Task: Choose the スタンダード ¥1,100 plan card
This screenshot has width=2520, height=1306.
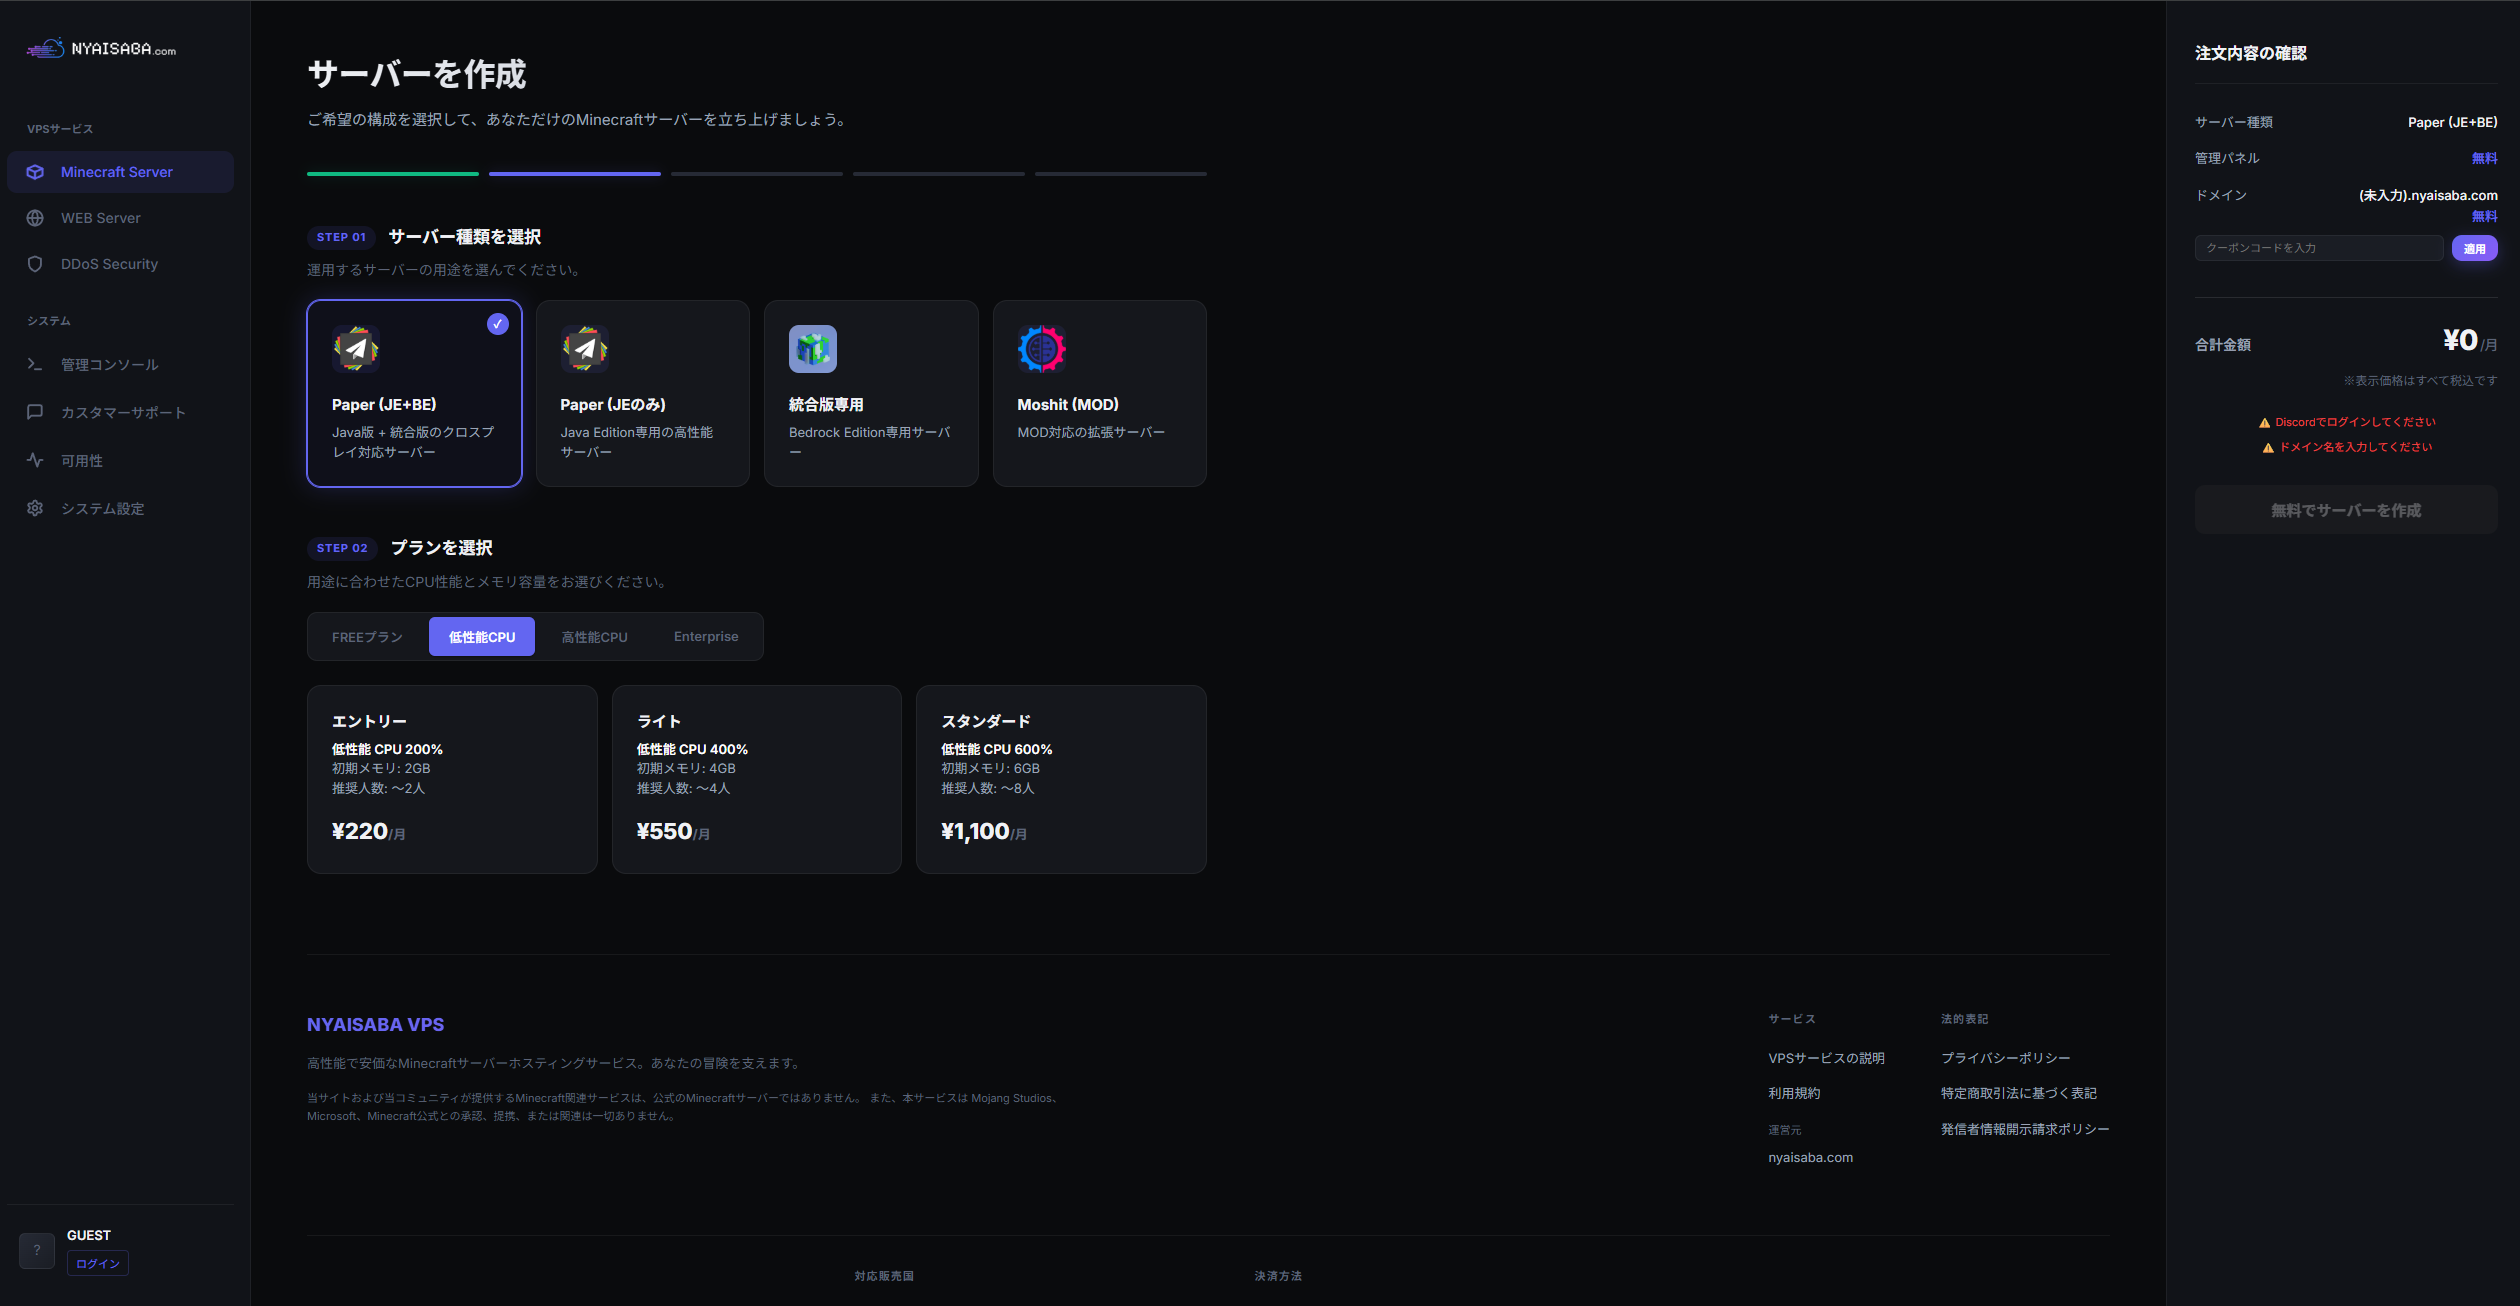Action: 1061,779
